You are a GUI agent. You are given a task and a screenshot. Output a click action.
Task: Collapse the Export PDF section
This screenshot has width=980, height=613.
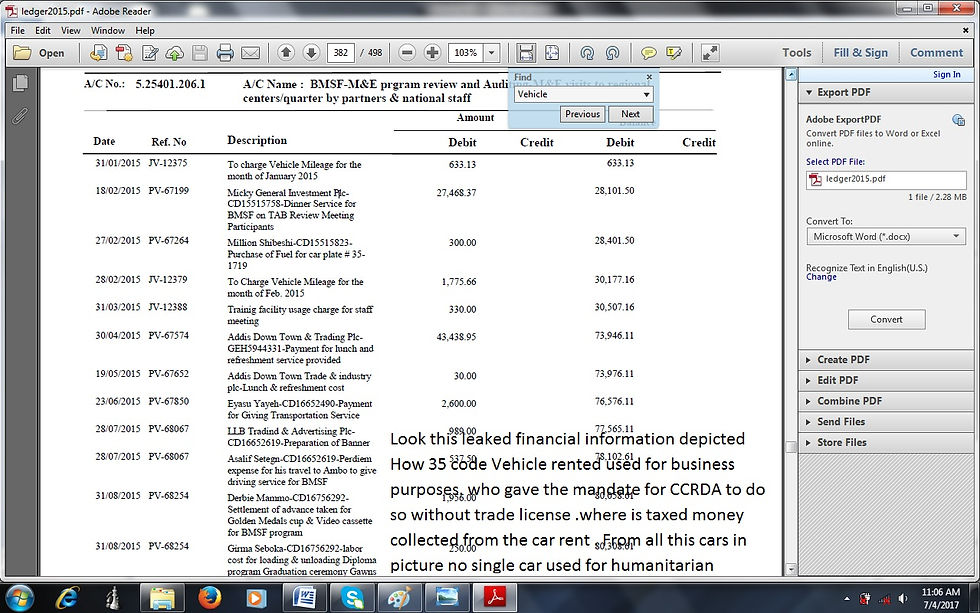tap(809, 92)
